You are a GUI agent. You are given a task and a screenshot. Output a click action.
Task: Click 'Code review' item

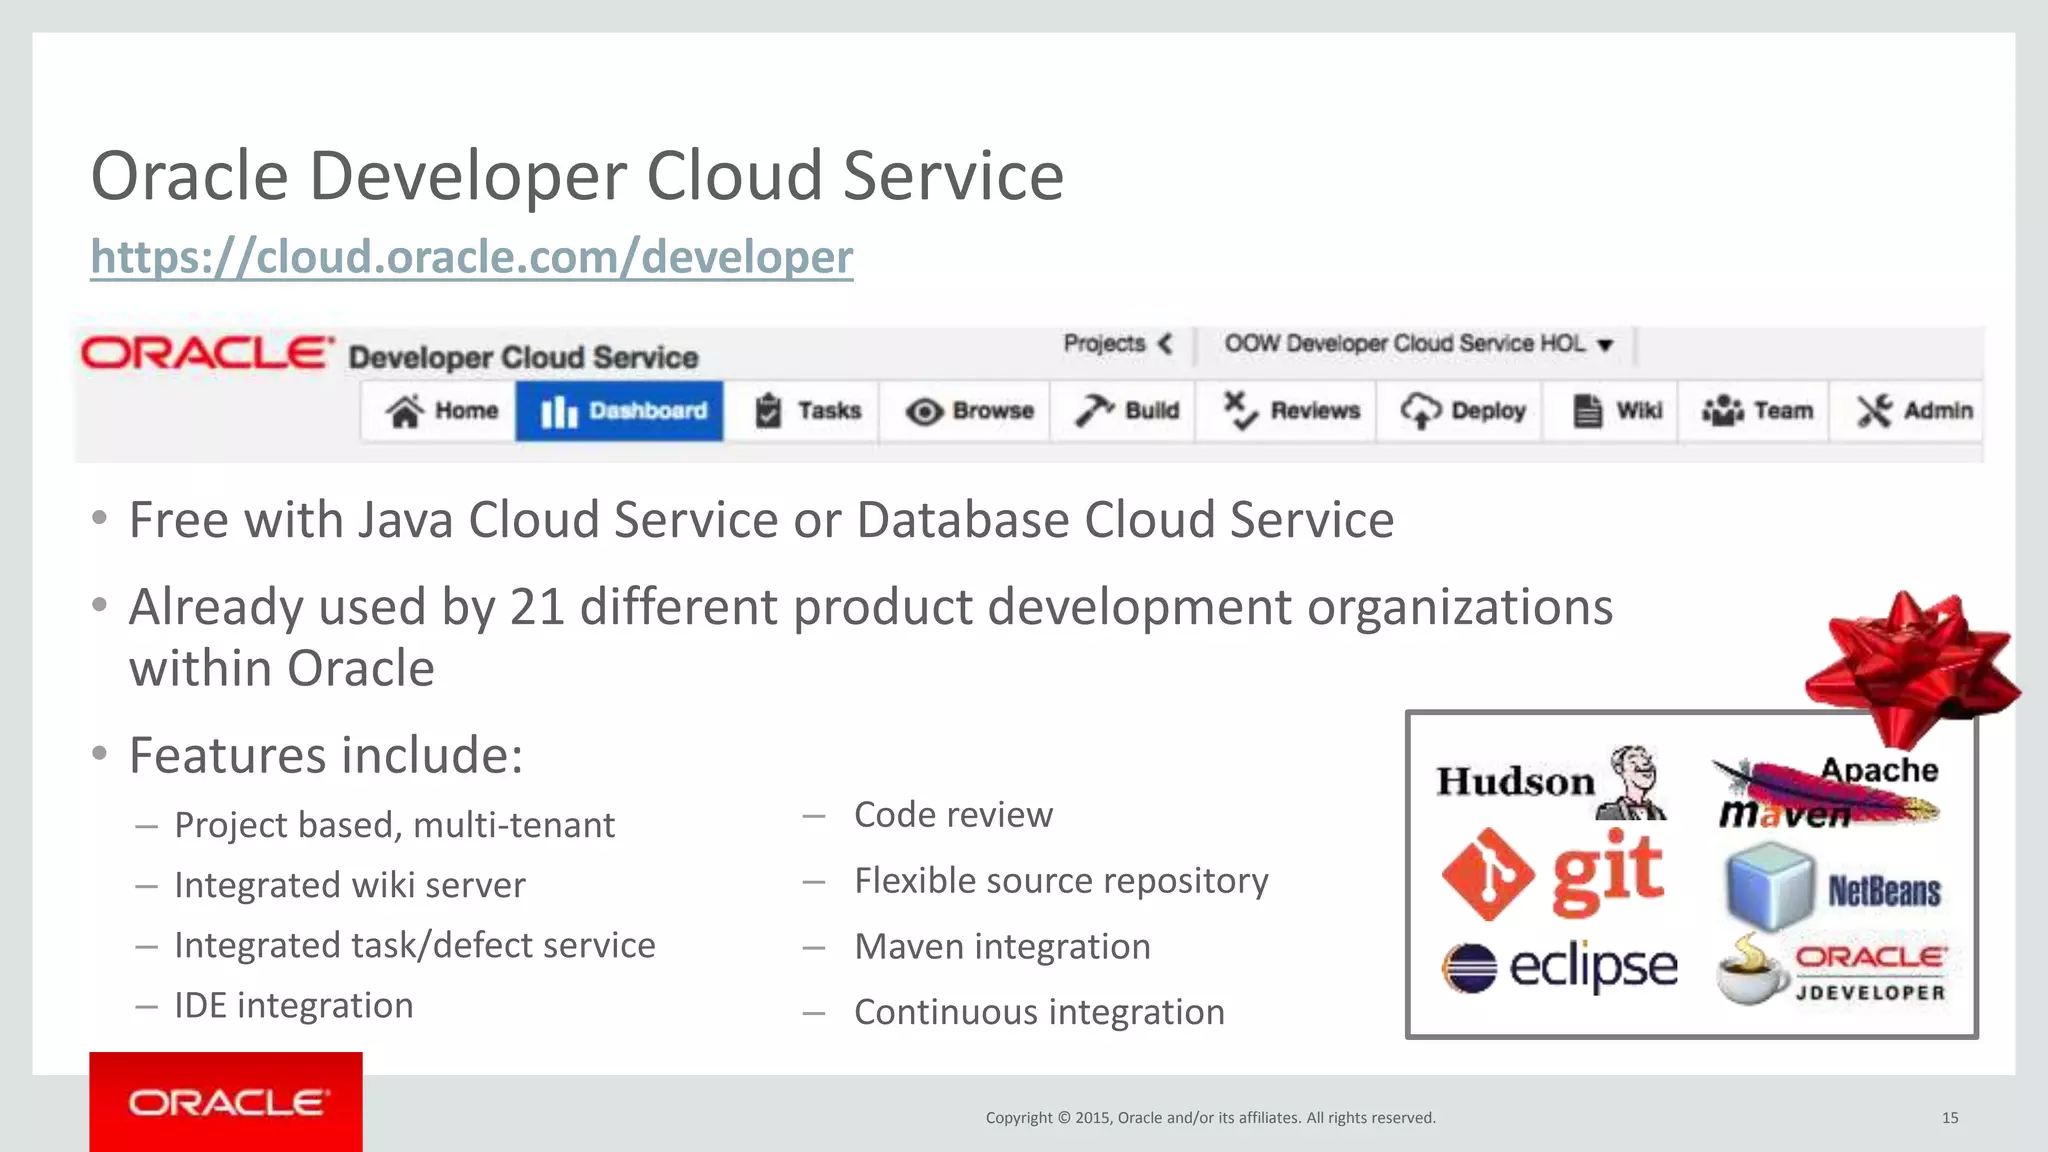[x=953, y=815]
